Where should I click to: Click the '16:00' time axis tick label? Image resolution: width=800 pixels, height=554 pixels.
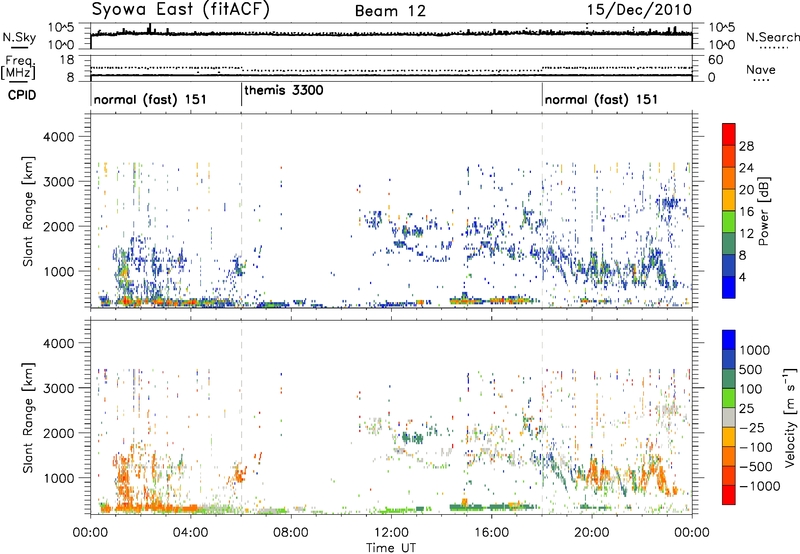click(491, 533)
